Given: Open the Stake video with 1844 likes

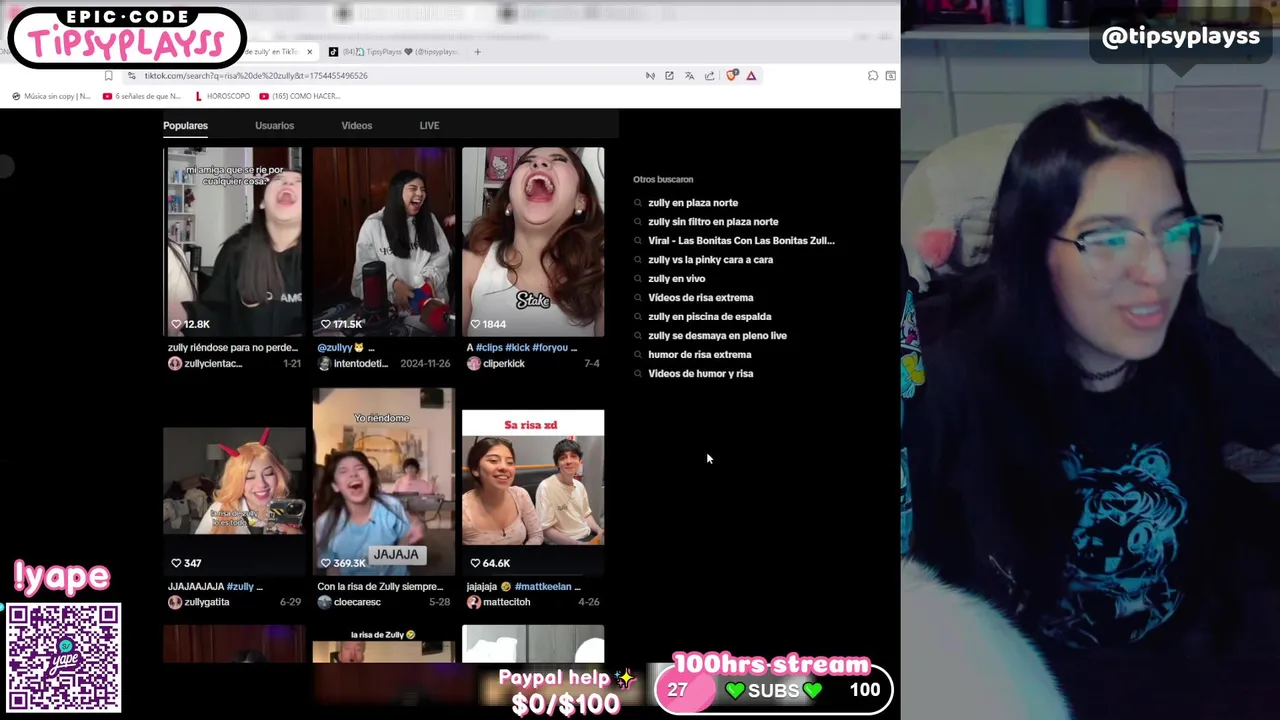Looking at the screenshot, I should coord(533,241).
